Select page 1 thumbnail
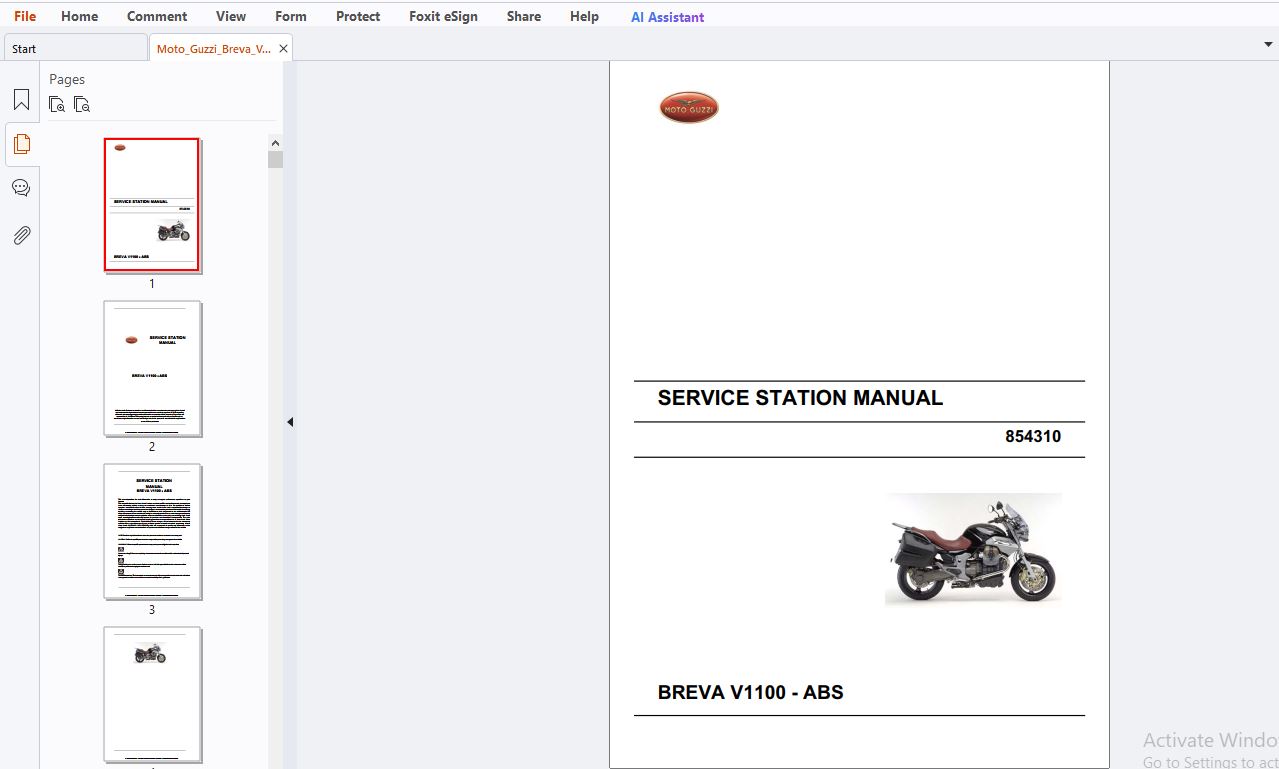Image resolution: width=1279 pixels, height=769 pixels. click(x=152, y=205)
